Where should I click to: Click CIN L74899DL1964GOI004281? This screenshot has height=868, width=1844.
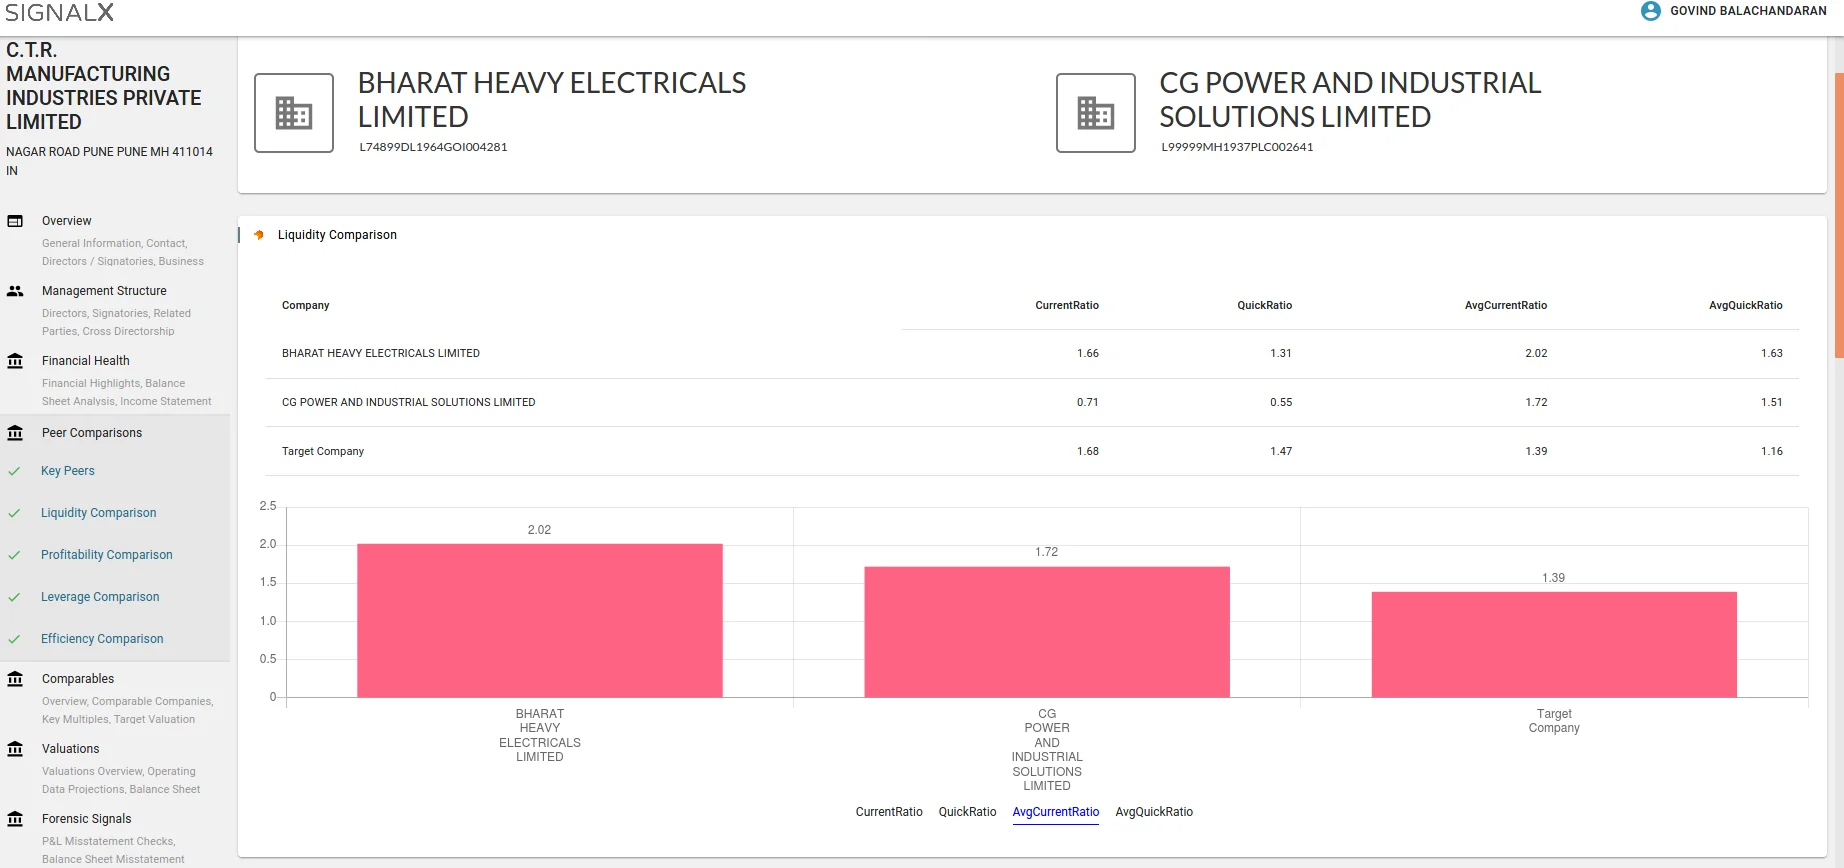point(433,147)
